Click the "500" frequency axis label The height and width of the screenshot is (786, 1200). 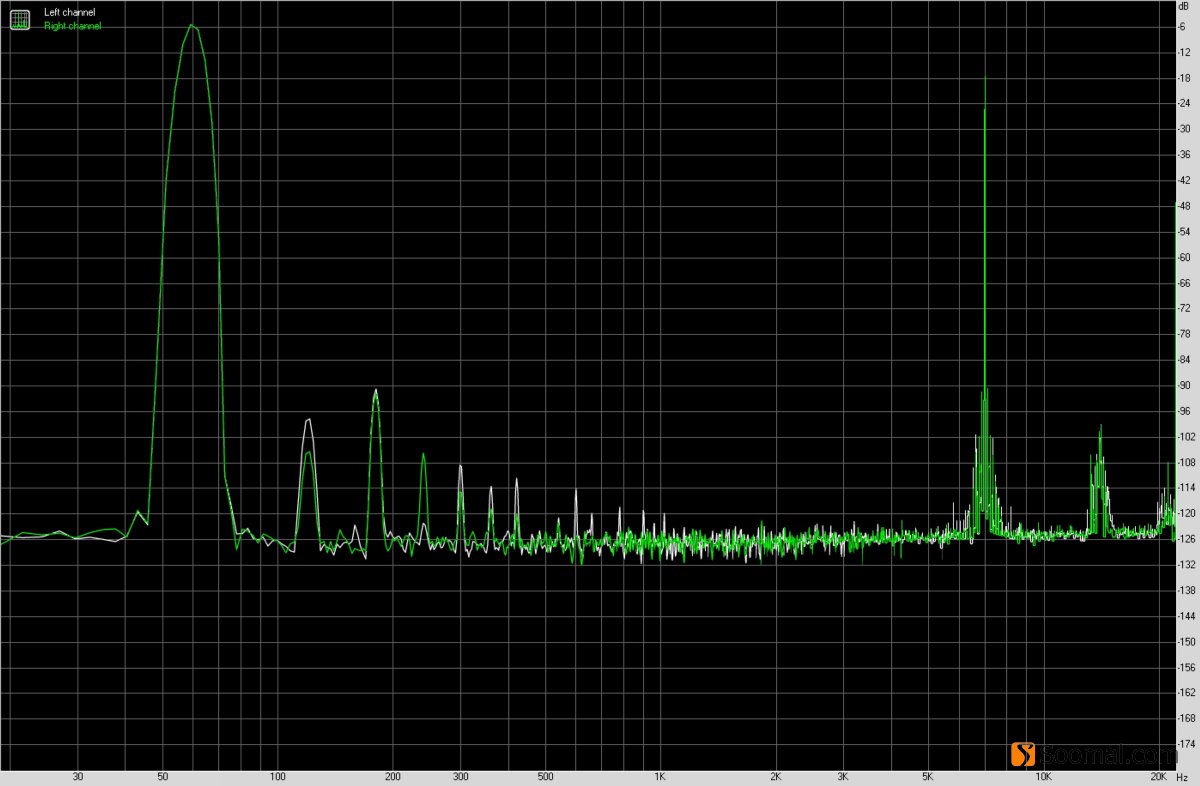coord(545,777)
